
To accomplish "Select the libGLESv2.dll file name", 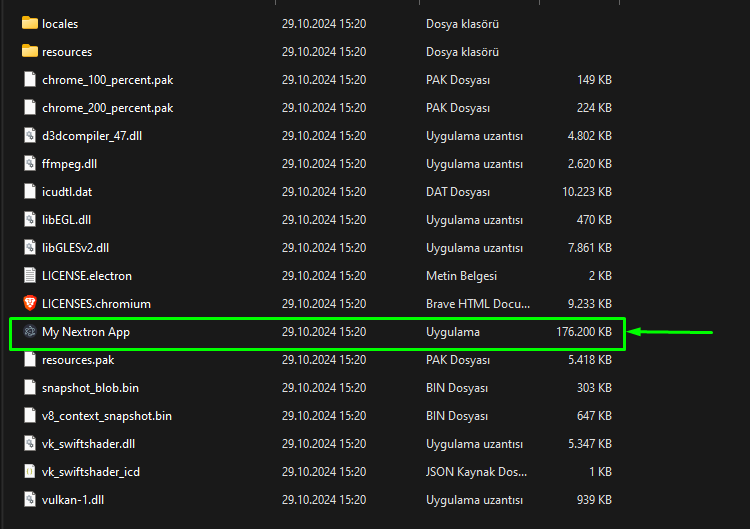I will (76, 247).
